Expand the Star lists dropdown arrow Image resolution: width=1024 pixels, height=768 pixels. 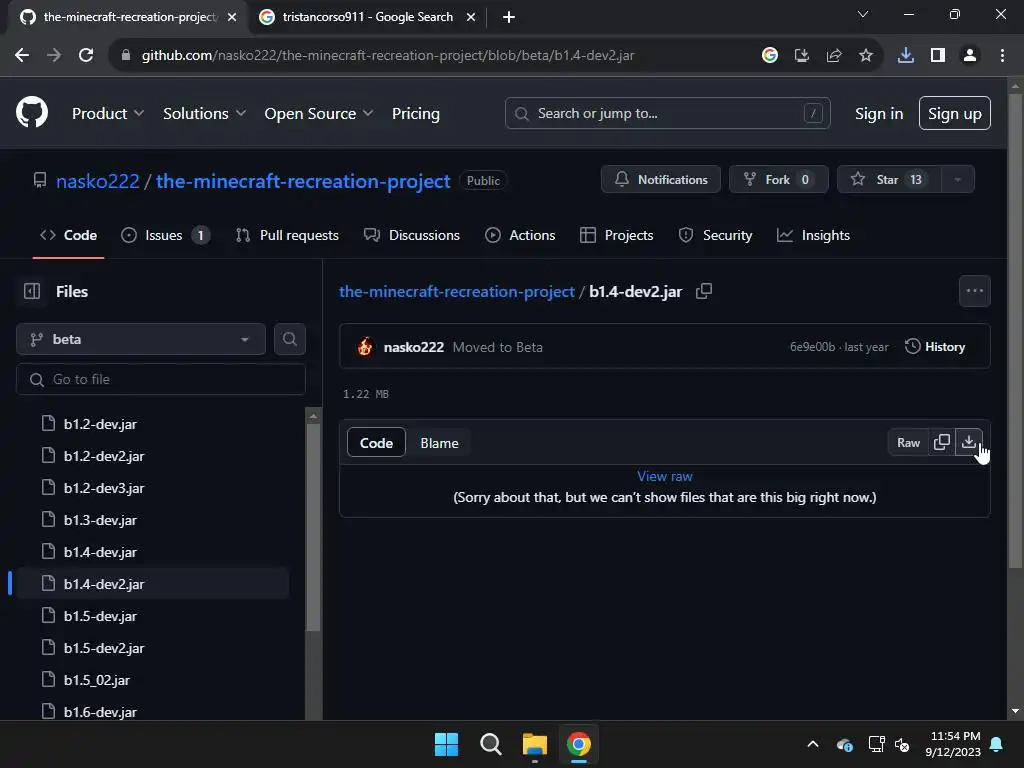(x=957, y=179)
